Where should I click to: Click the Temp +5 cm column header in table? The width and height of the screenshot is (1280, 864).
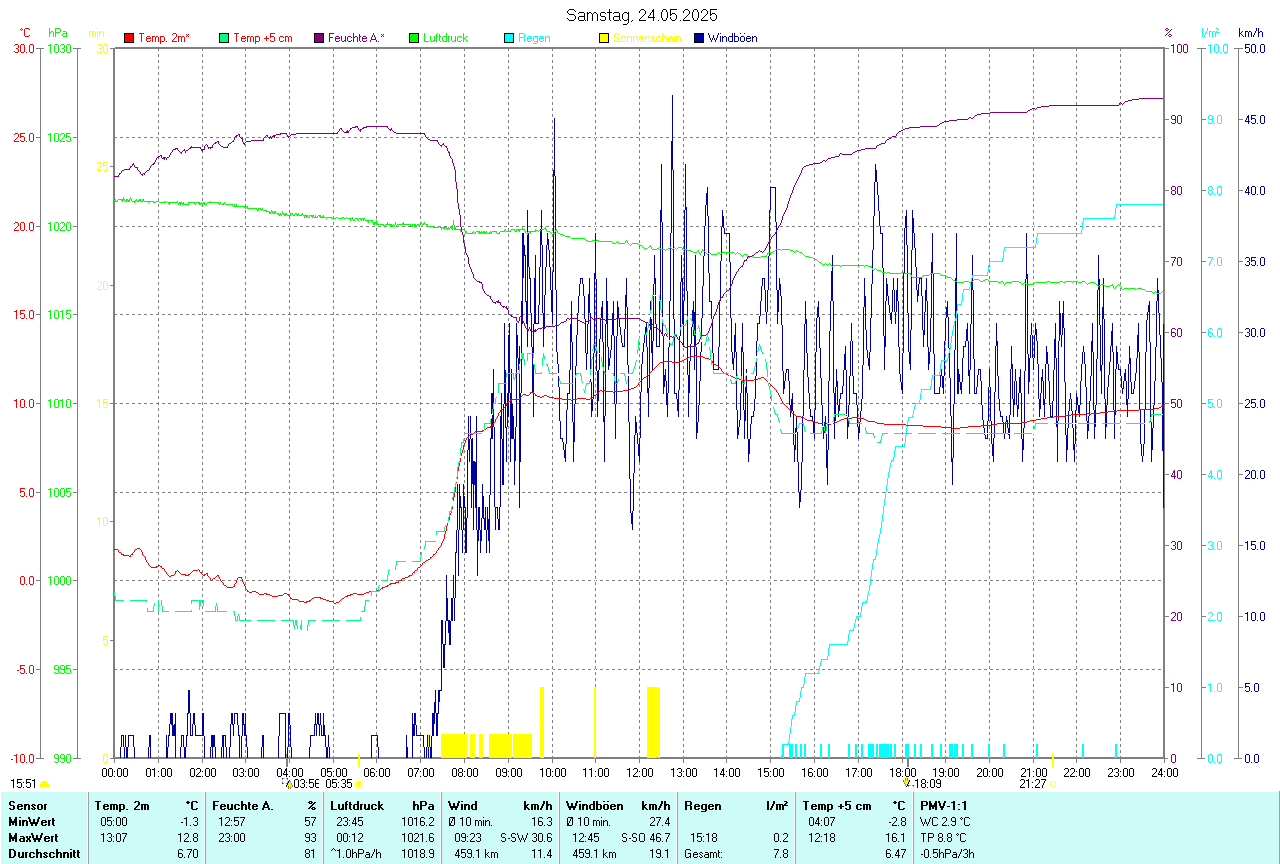(837, 806)
